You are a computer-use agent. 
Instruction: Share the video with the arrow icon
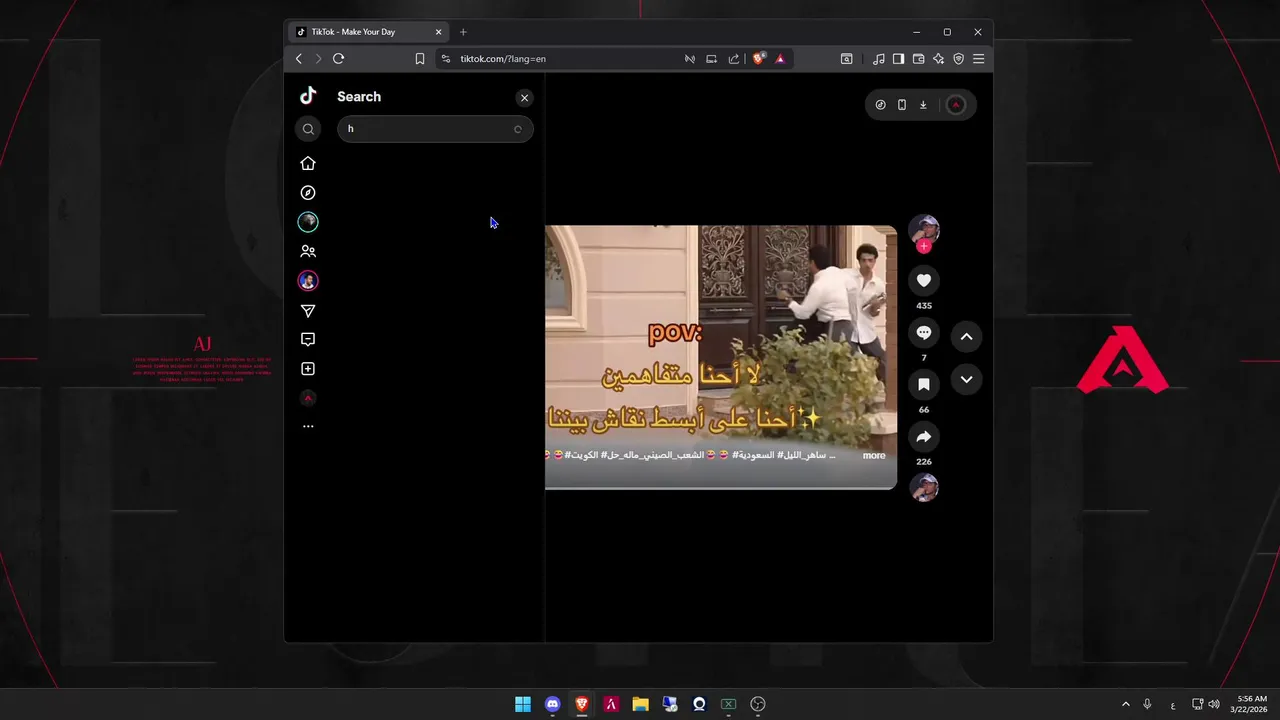point(924,437)
